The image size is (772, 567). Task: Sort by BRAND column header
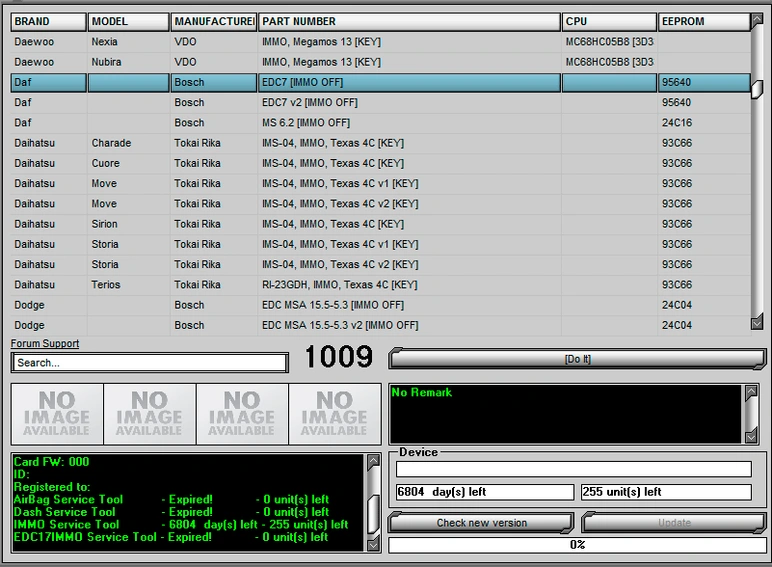coord(48,22)
